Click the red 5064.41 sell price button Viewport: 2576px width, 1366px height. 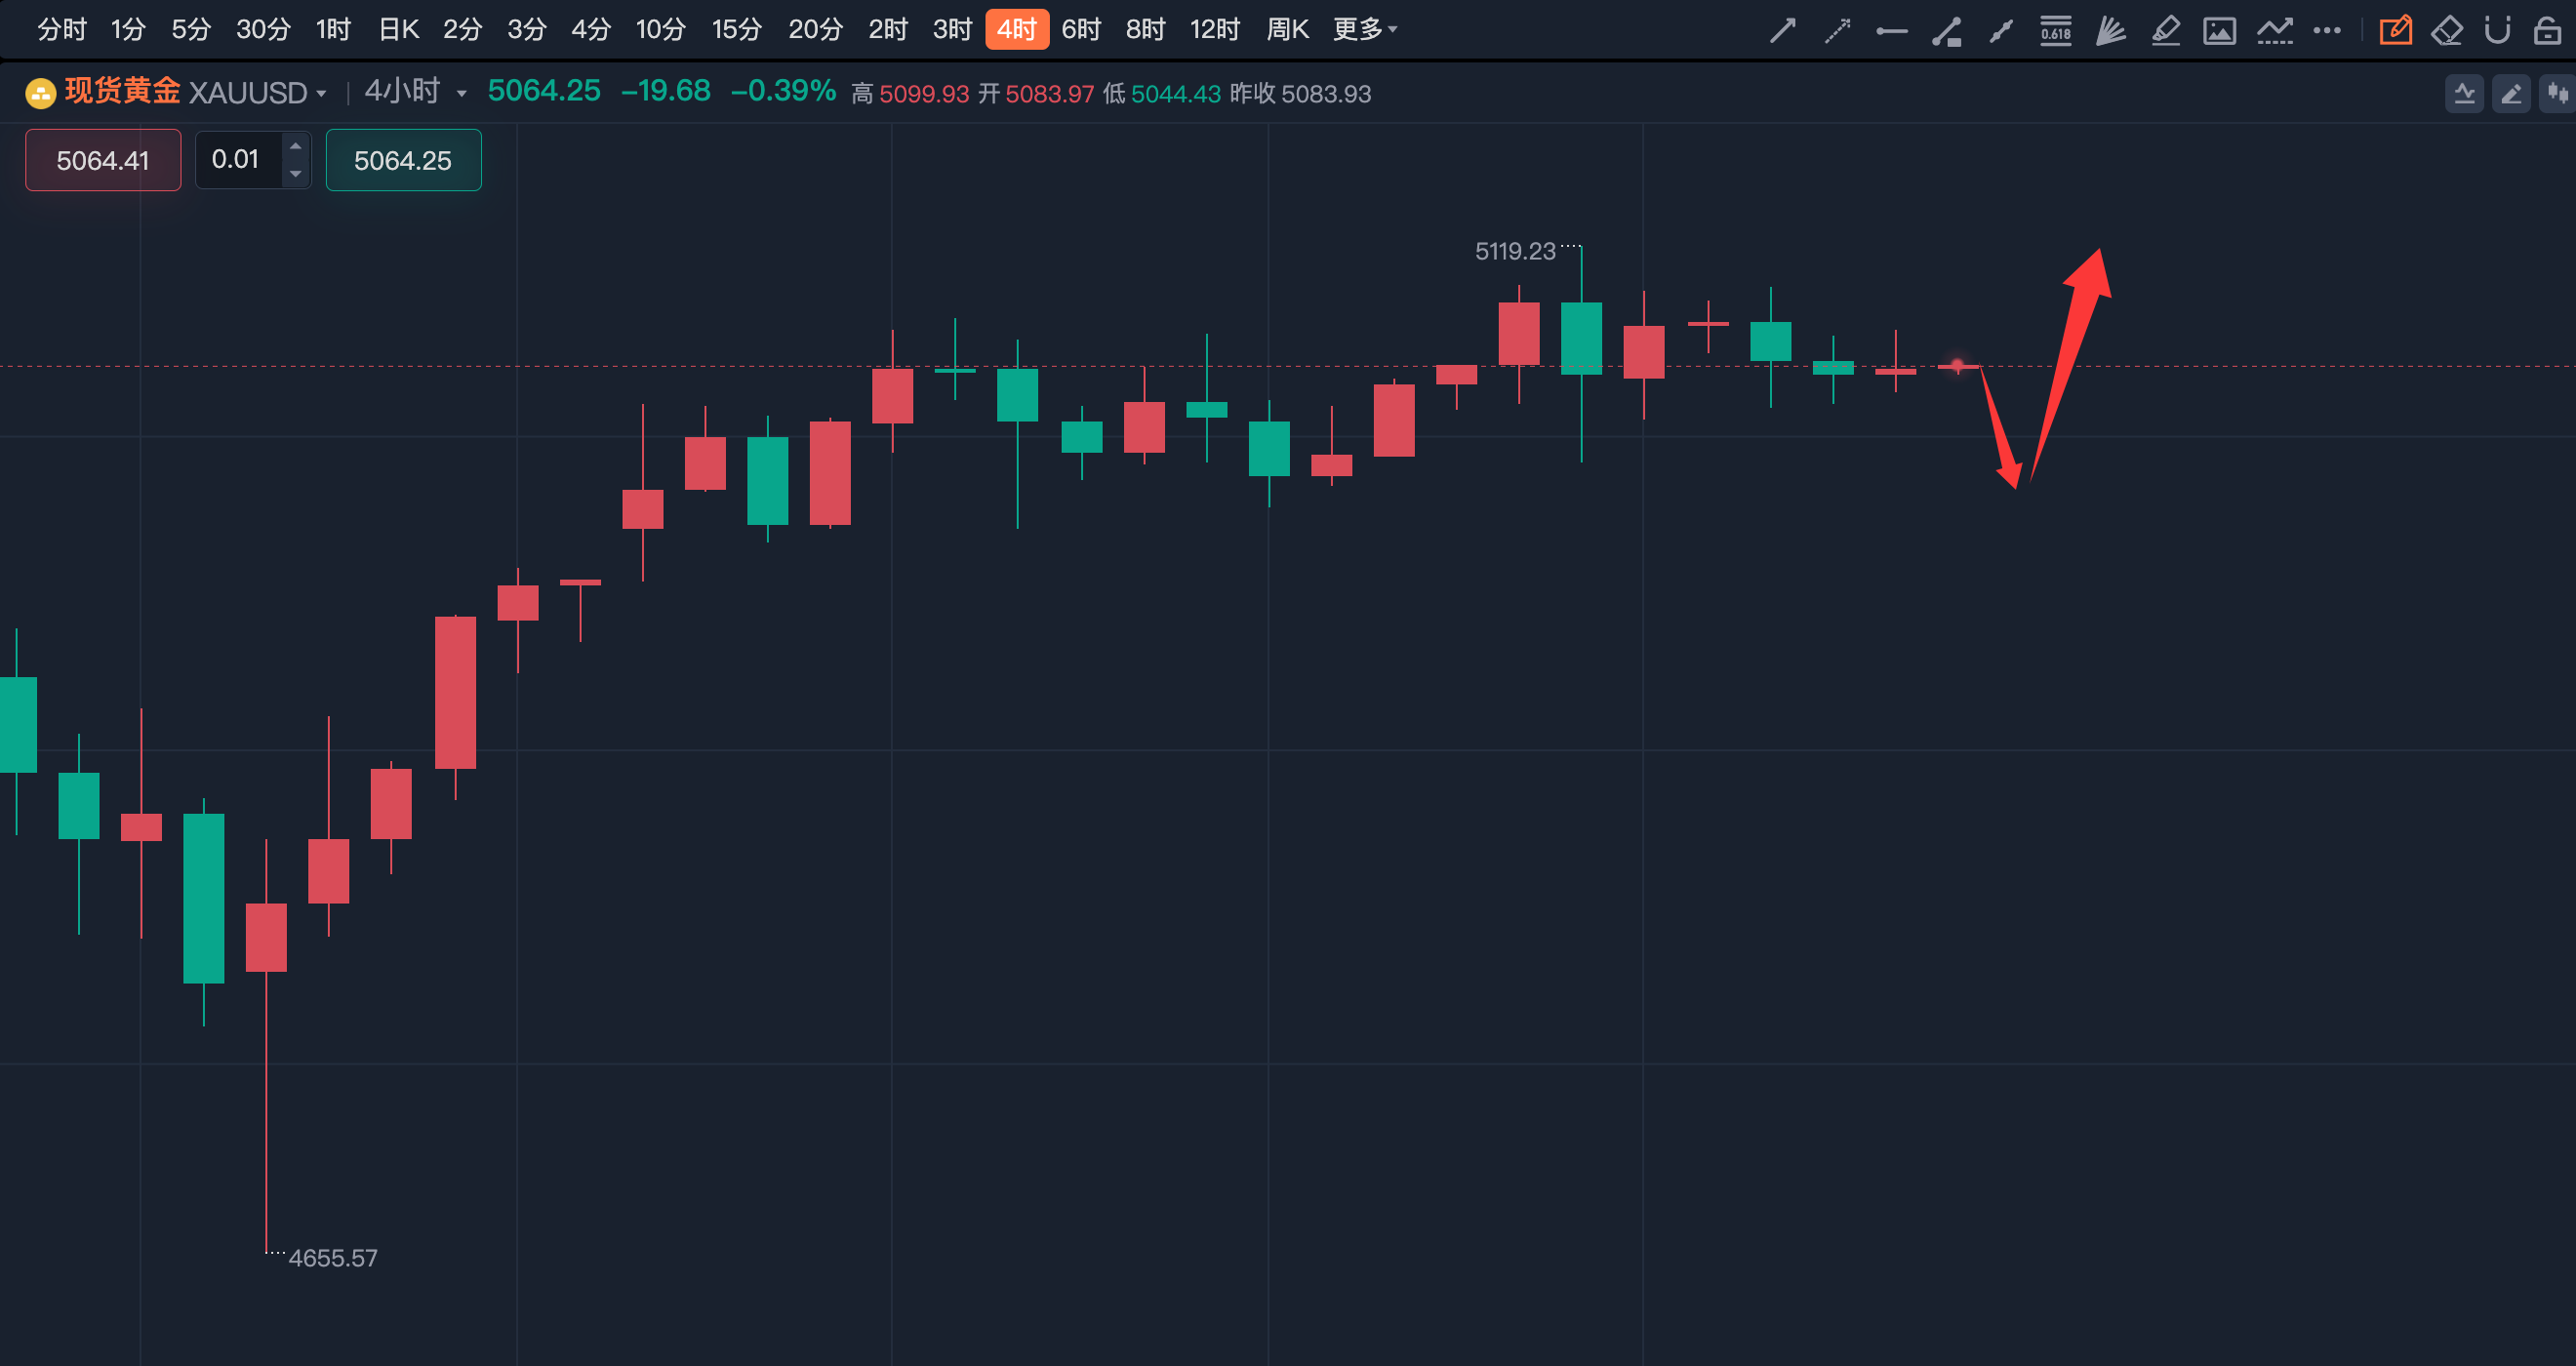click(103, 160)
